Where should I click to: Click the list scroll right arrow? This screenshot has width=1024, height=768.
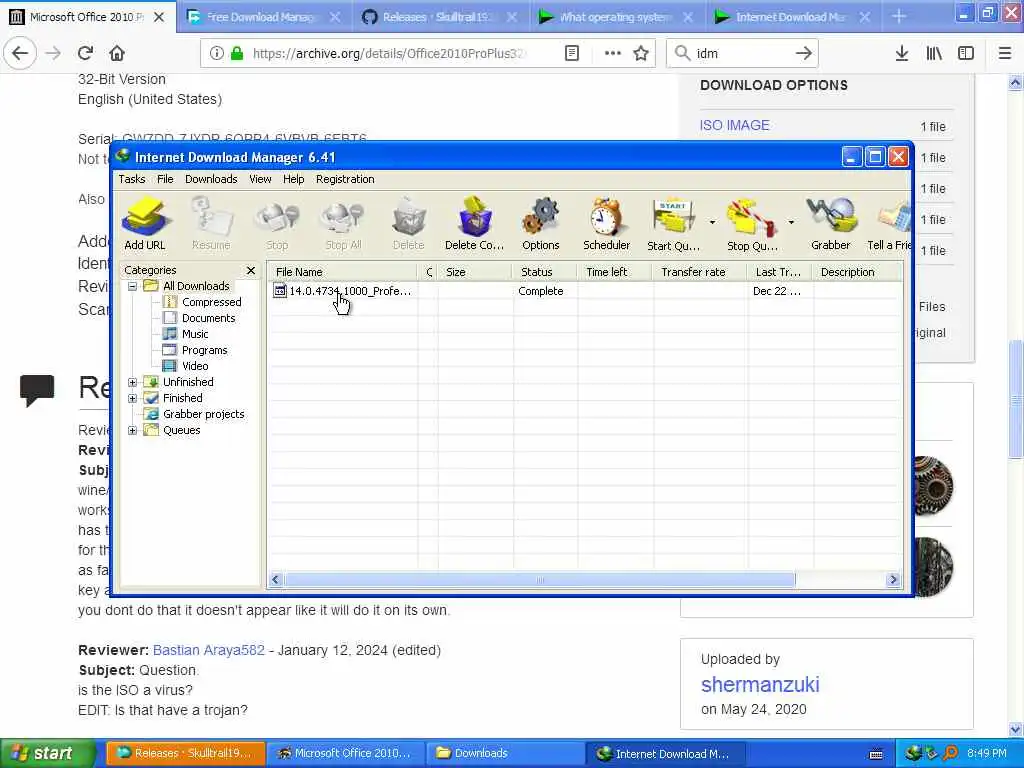(x=893, y=580)
